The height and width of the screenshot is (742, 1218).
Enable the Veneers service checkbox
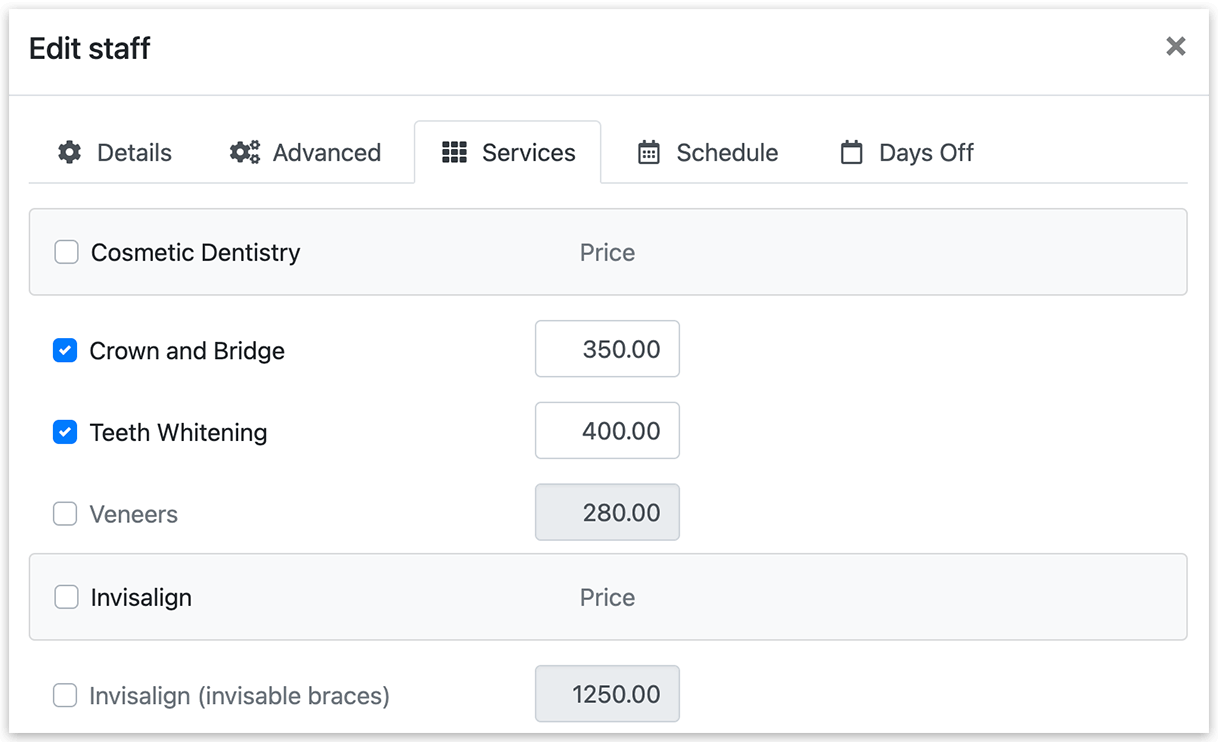point(65,514)
